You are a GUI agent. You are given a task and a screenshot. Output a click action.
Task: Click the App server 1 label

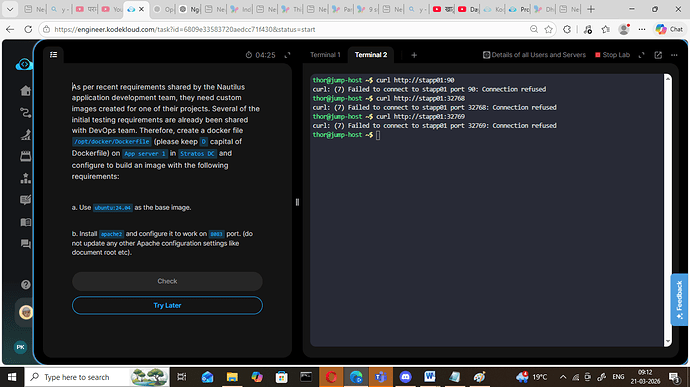click(145, 154)
